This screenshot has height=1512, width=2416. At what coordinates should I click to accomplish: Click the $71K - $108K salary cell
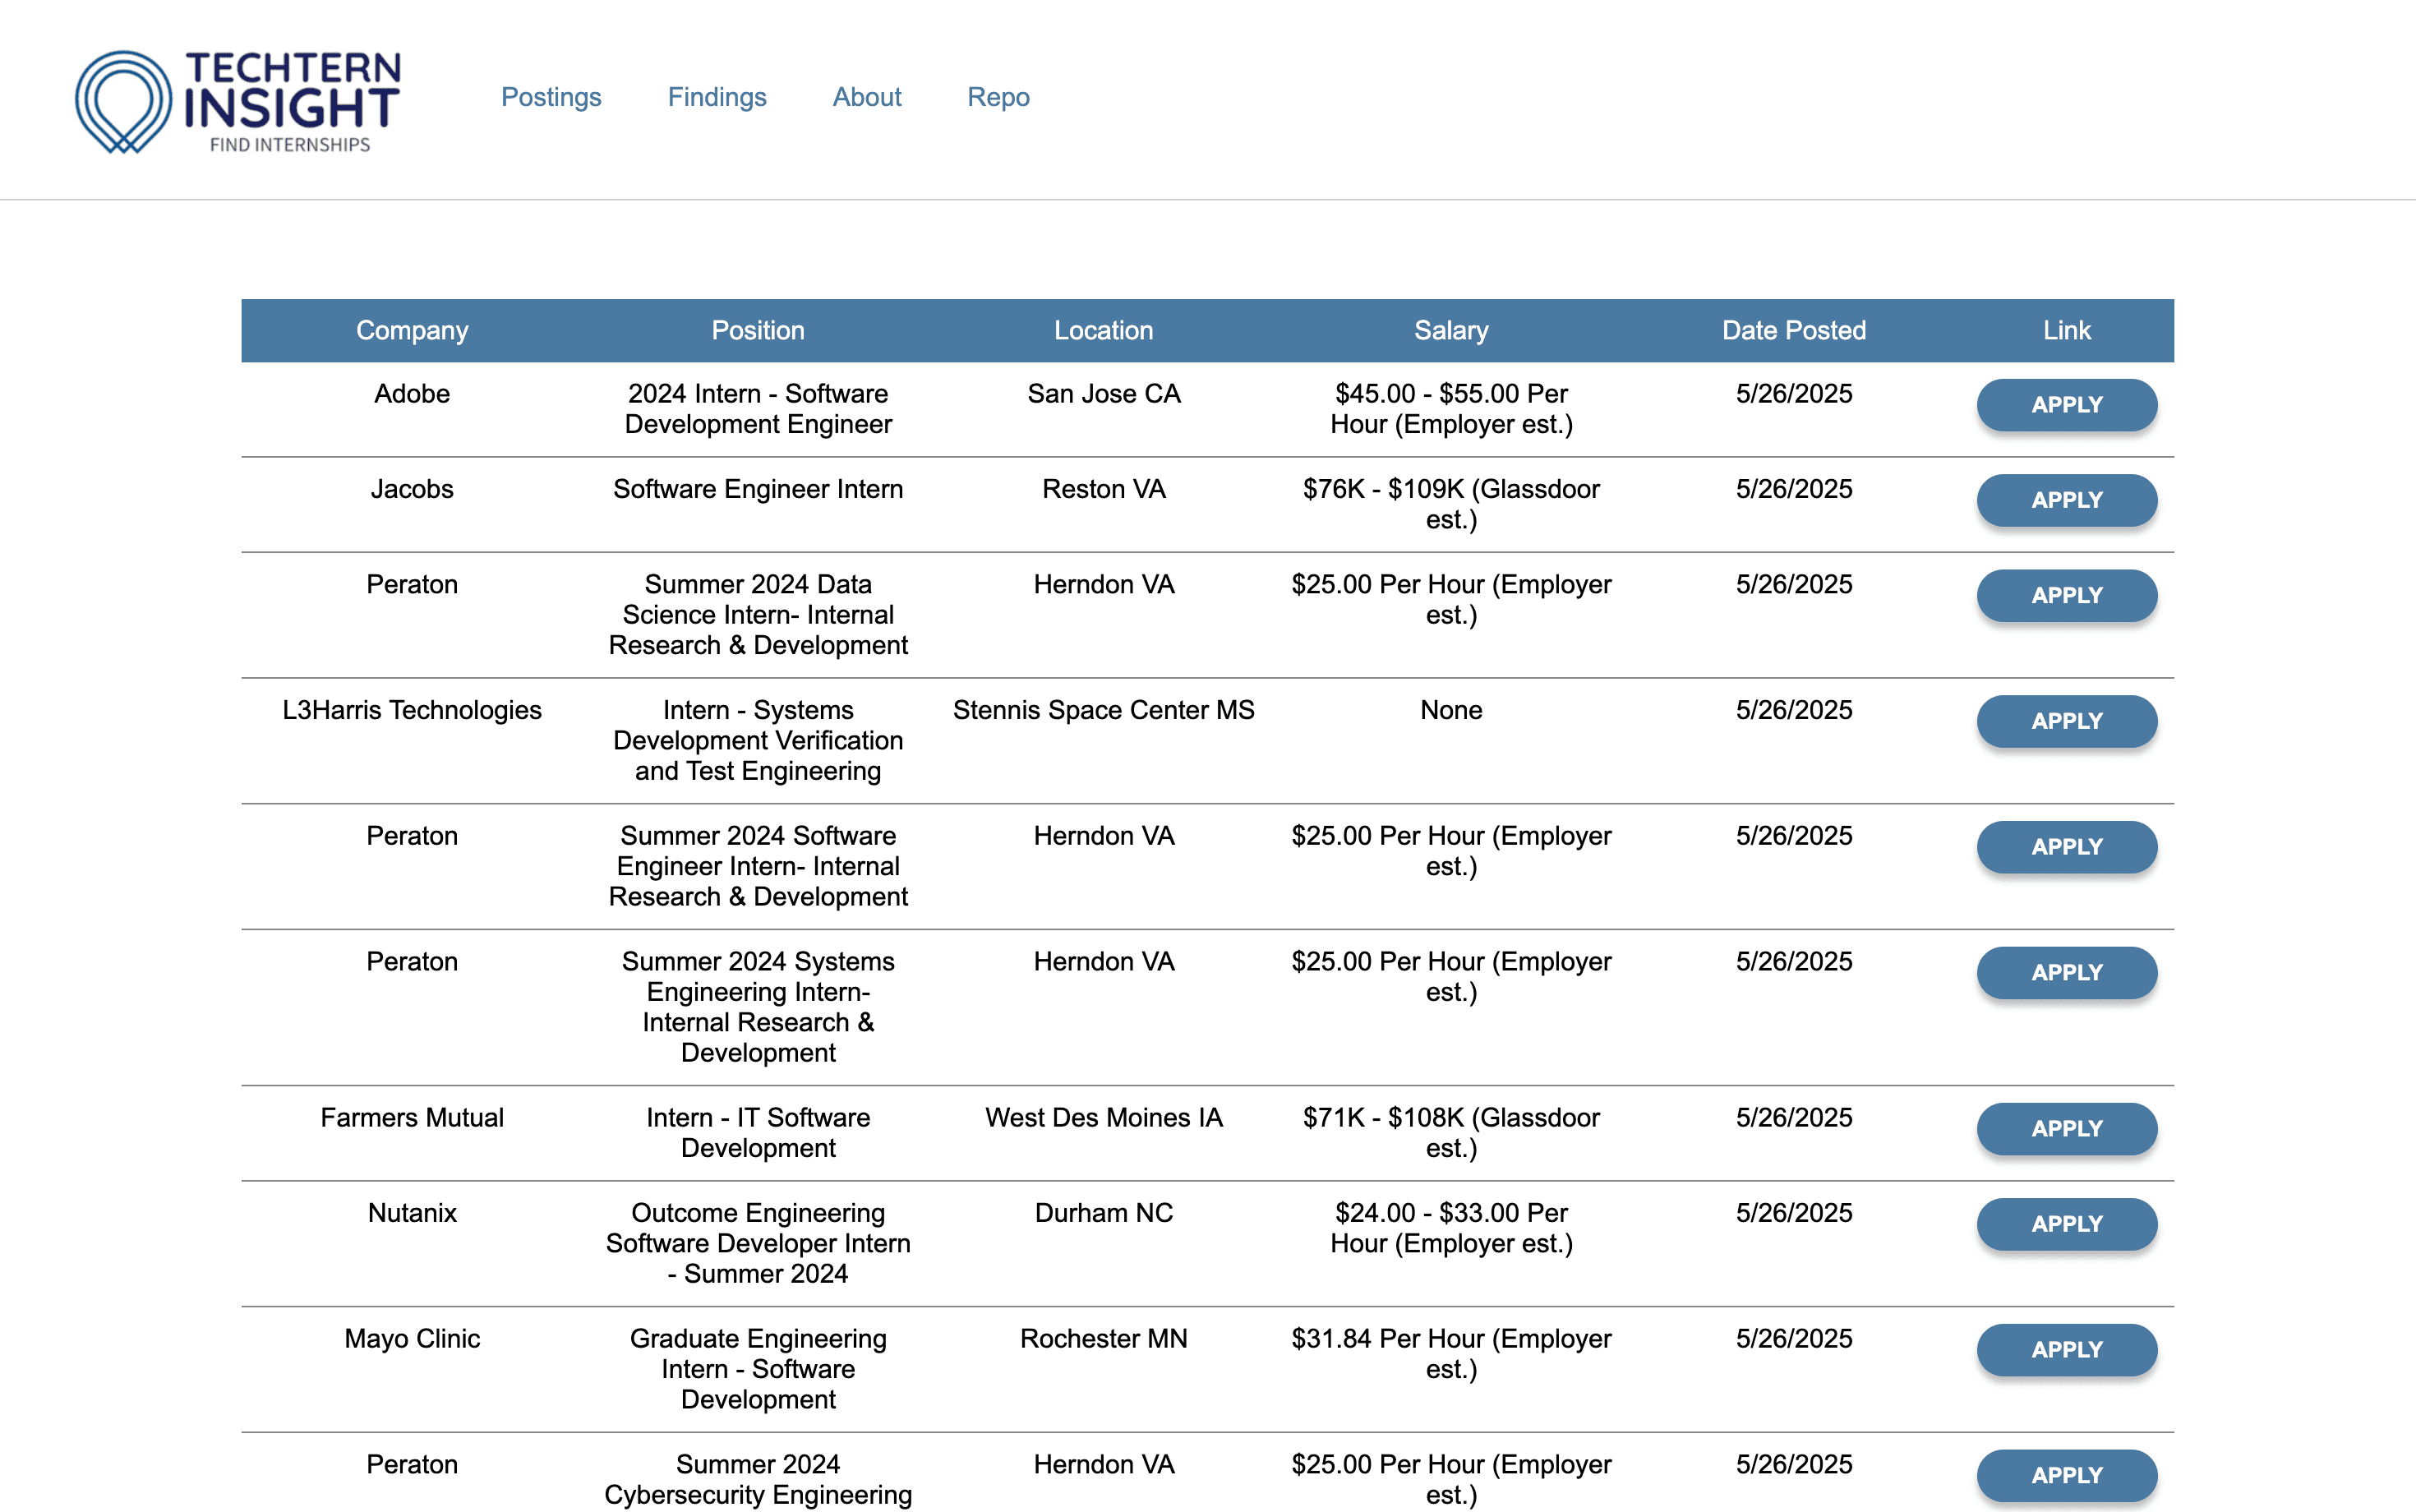click(x=1451, y=1133)
